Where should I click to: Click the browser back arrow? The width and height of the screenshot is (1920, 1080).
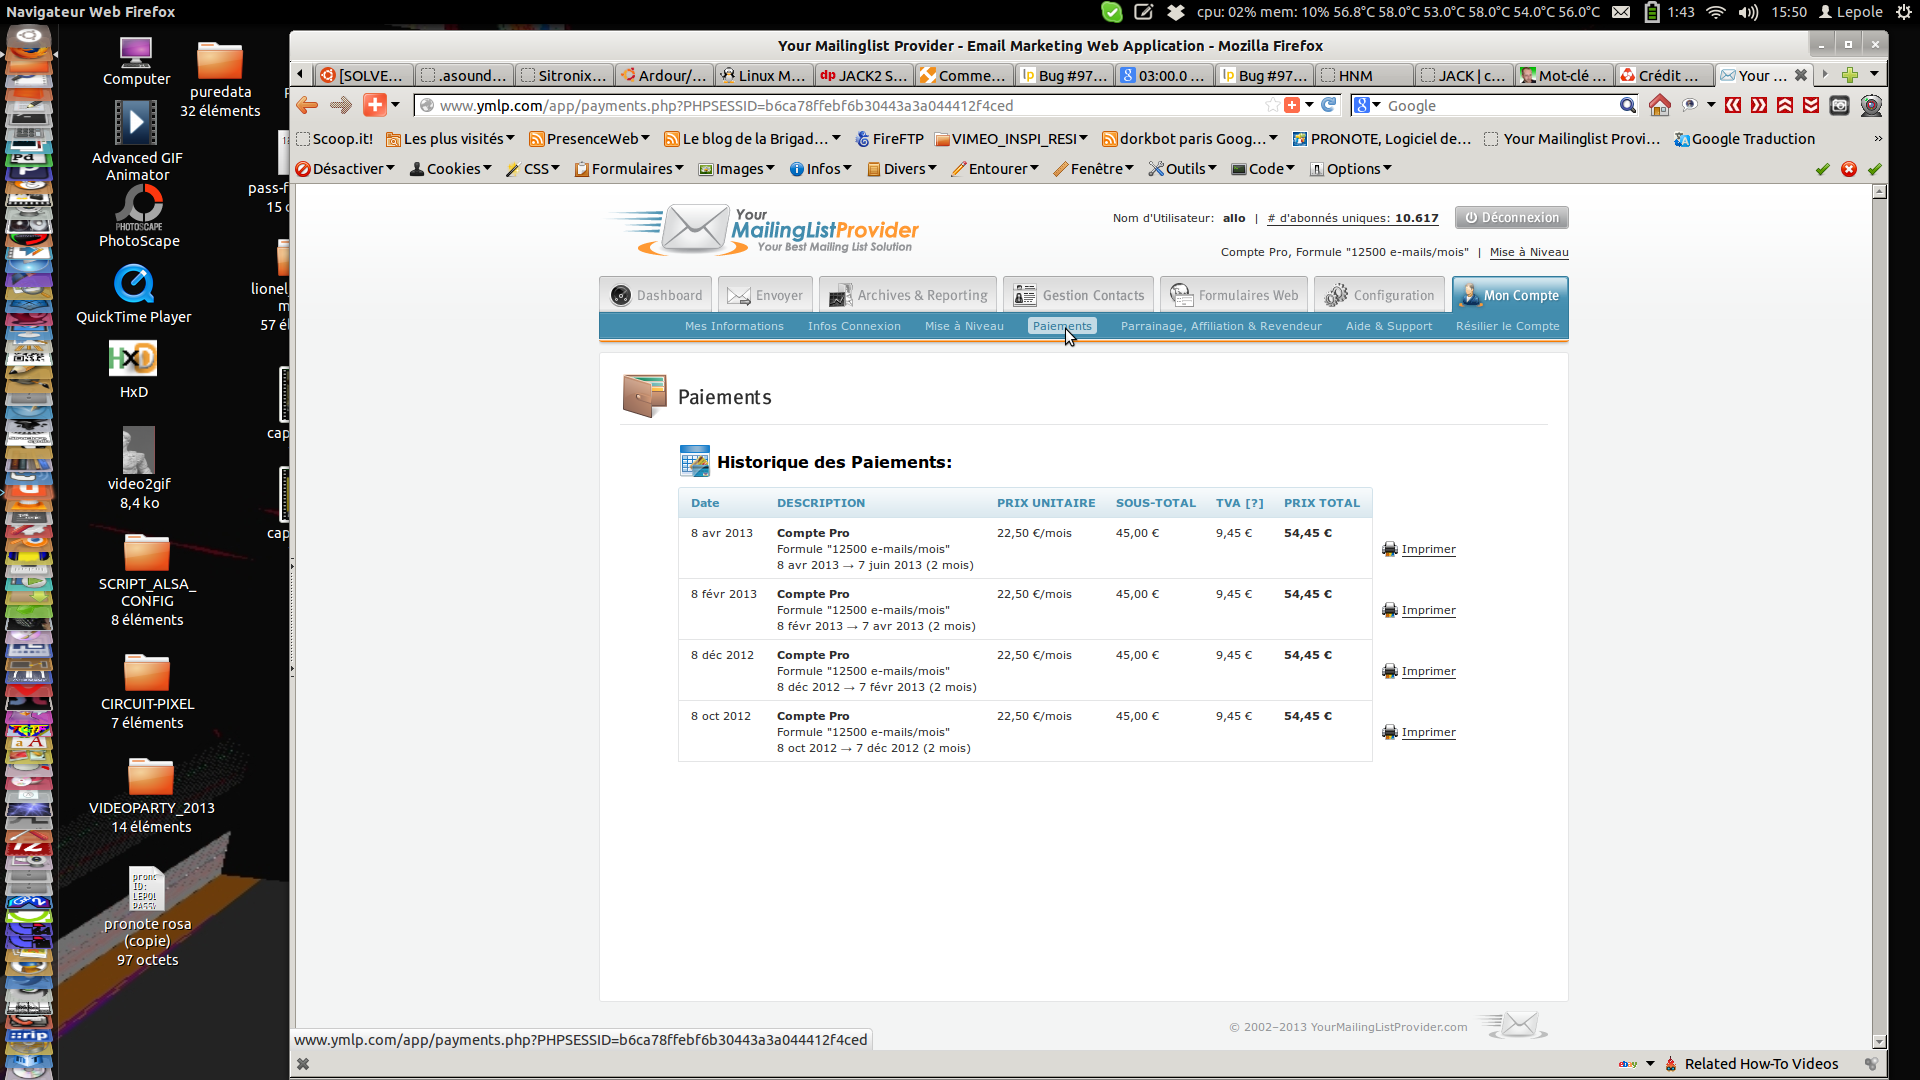pos(307,105)
